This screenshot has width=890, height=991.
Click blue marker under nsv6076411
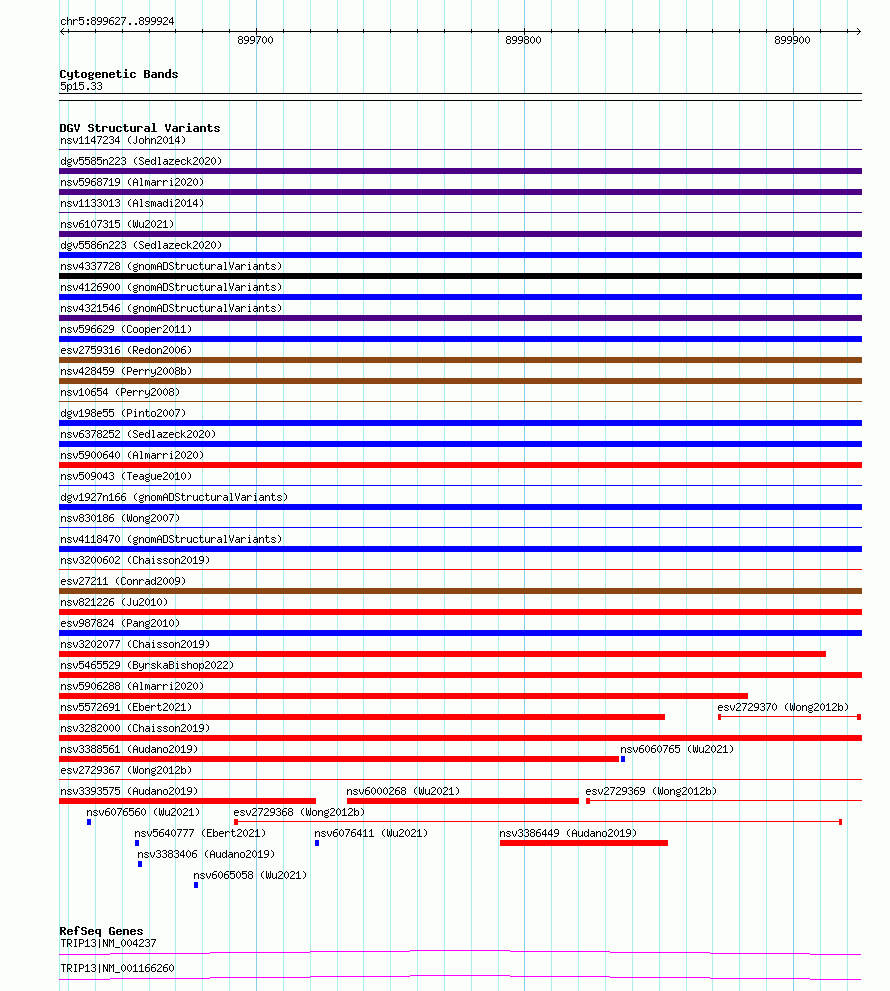[317, 843]
